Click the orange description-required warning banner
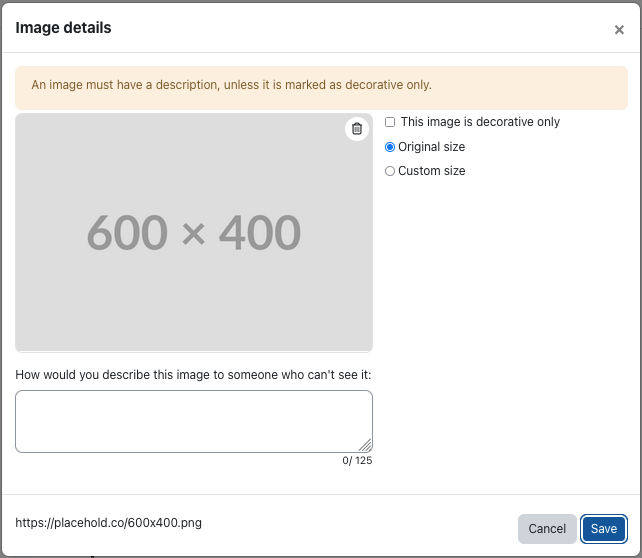This screenshot has height=558, width=642. point(321,88)
